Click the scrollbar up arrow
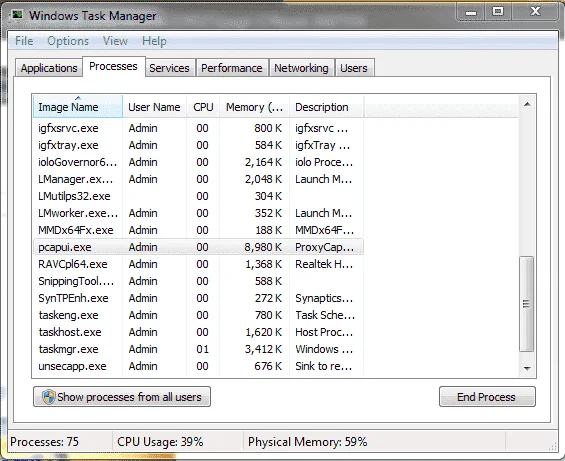Screen dimensions: 565x461 [527, 104]
